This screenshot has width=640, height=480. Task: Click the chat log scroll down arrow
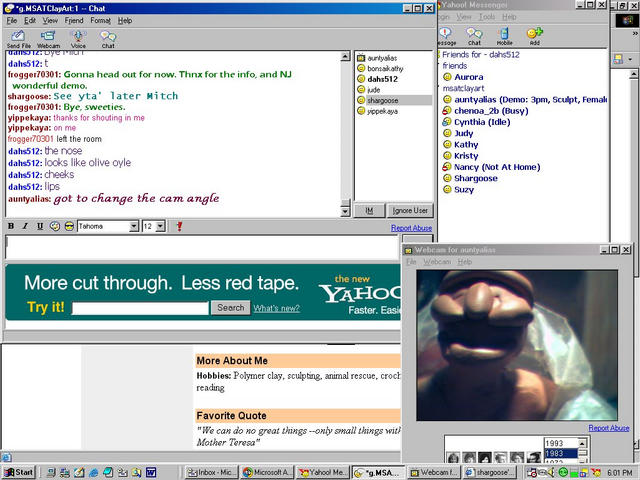click(x=345, y=211)
